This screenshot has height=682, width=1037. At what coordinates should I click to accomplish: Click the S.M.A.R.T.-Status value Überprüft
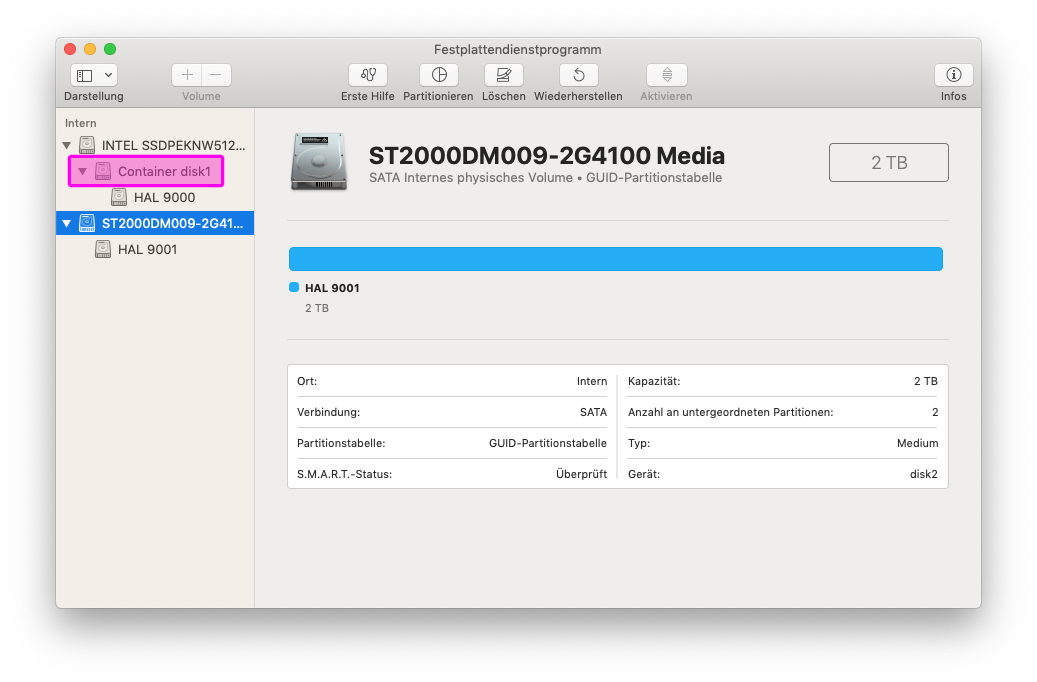point(581,474)
